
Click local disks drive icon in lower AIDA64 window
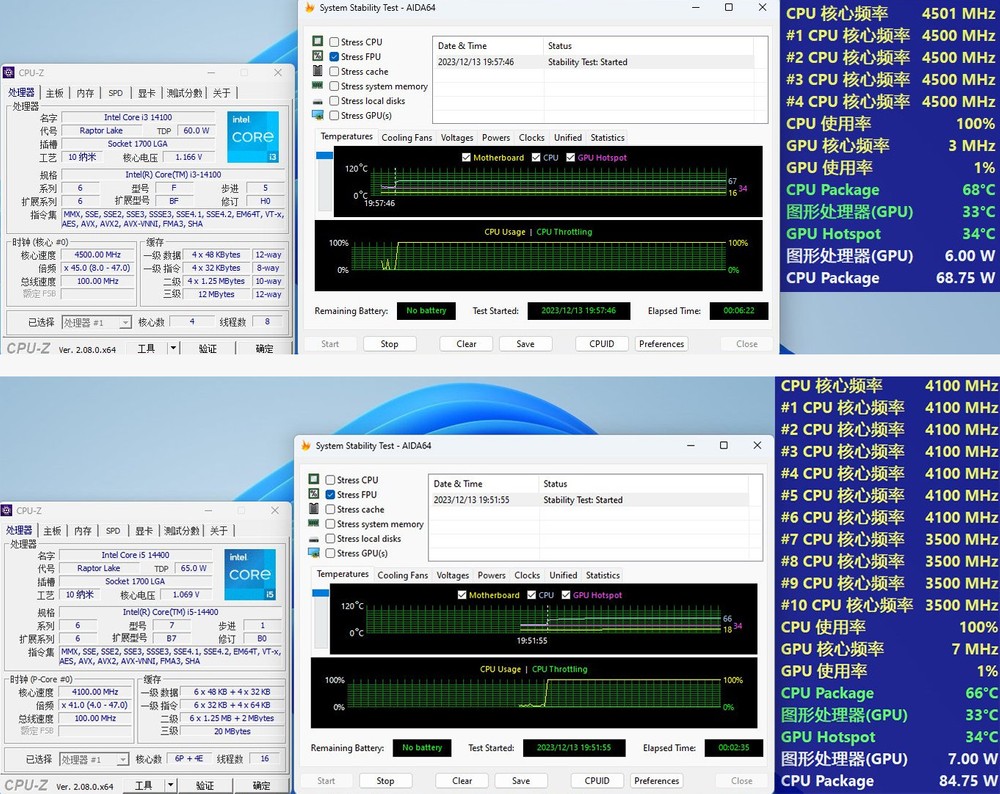pos(313,538)
